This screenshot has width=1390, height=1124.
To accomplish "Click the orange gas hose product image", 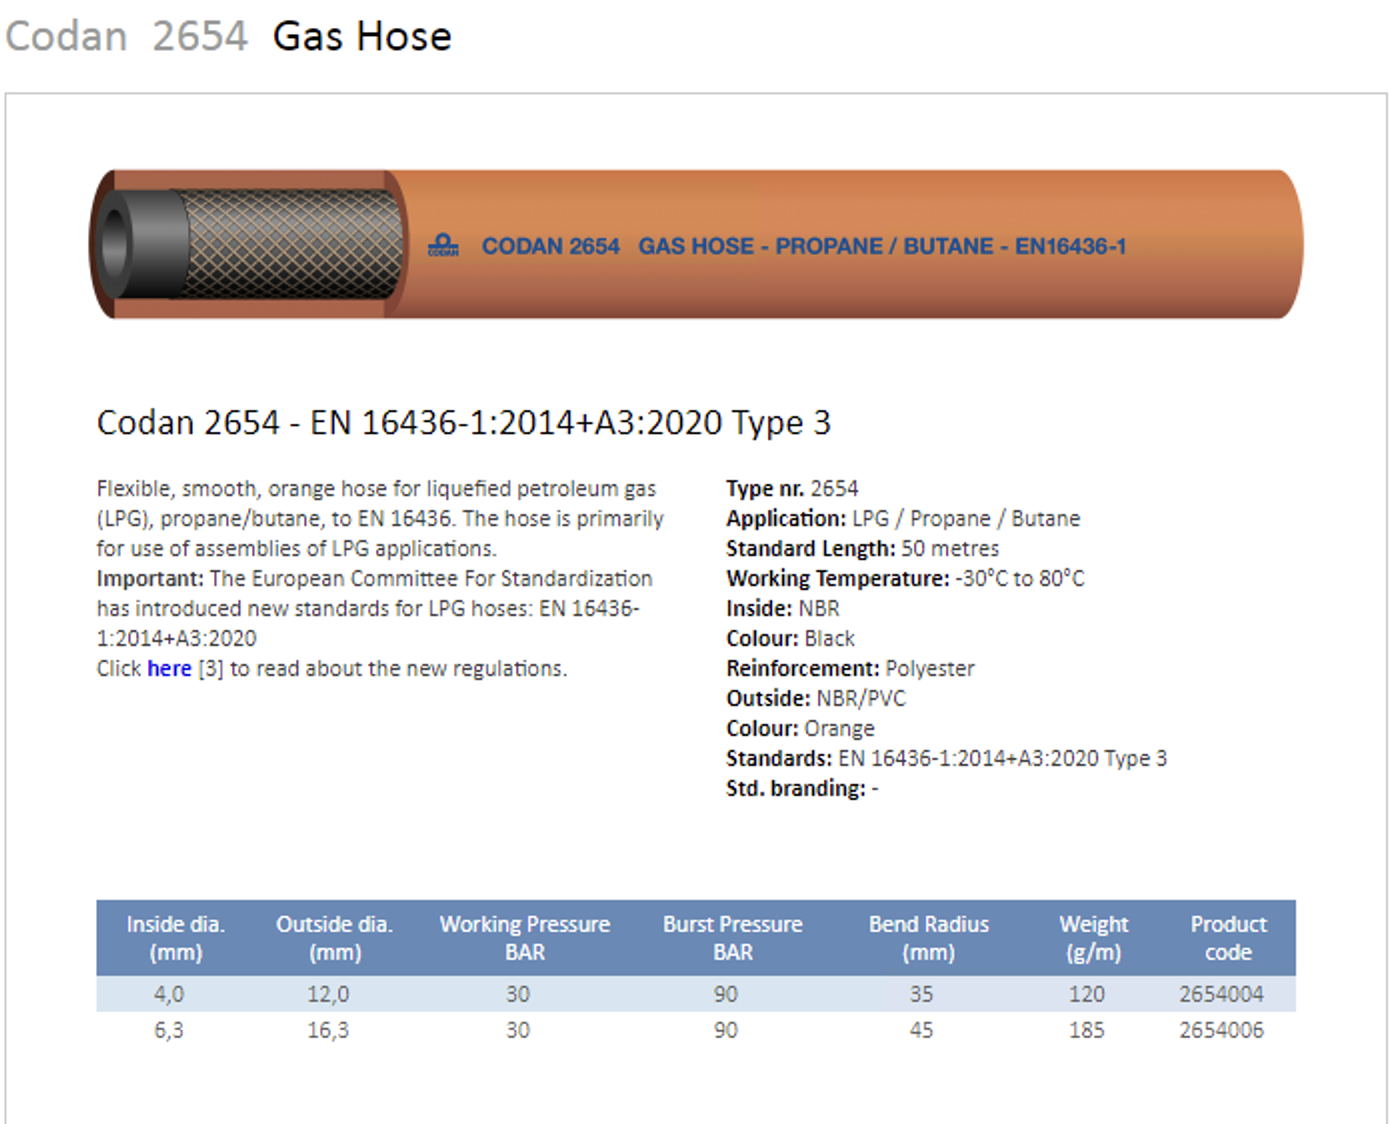I will tap(696, 244).
